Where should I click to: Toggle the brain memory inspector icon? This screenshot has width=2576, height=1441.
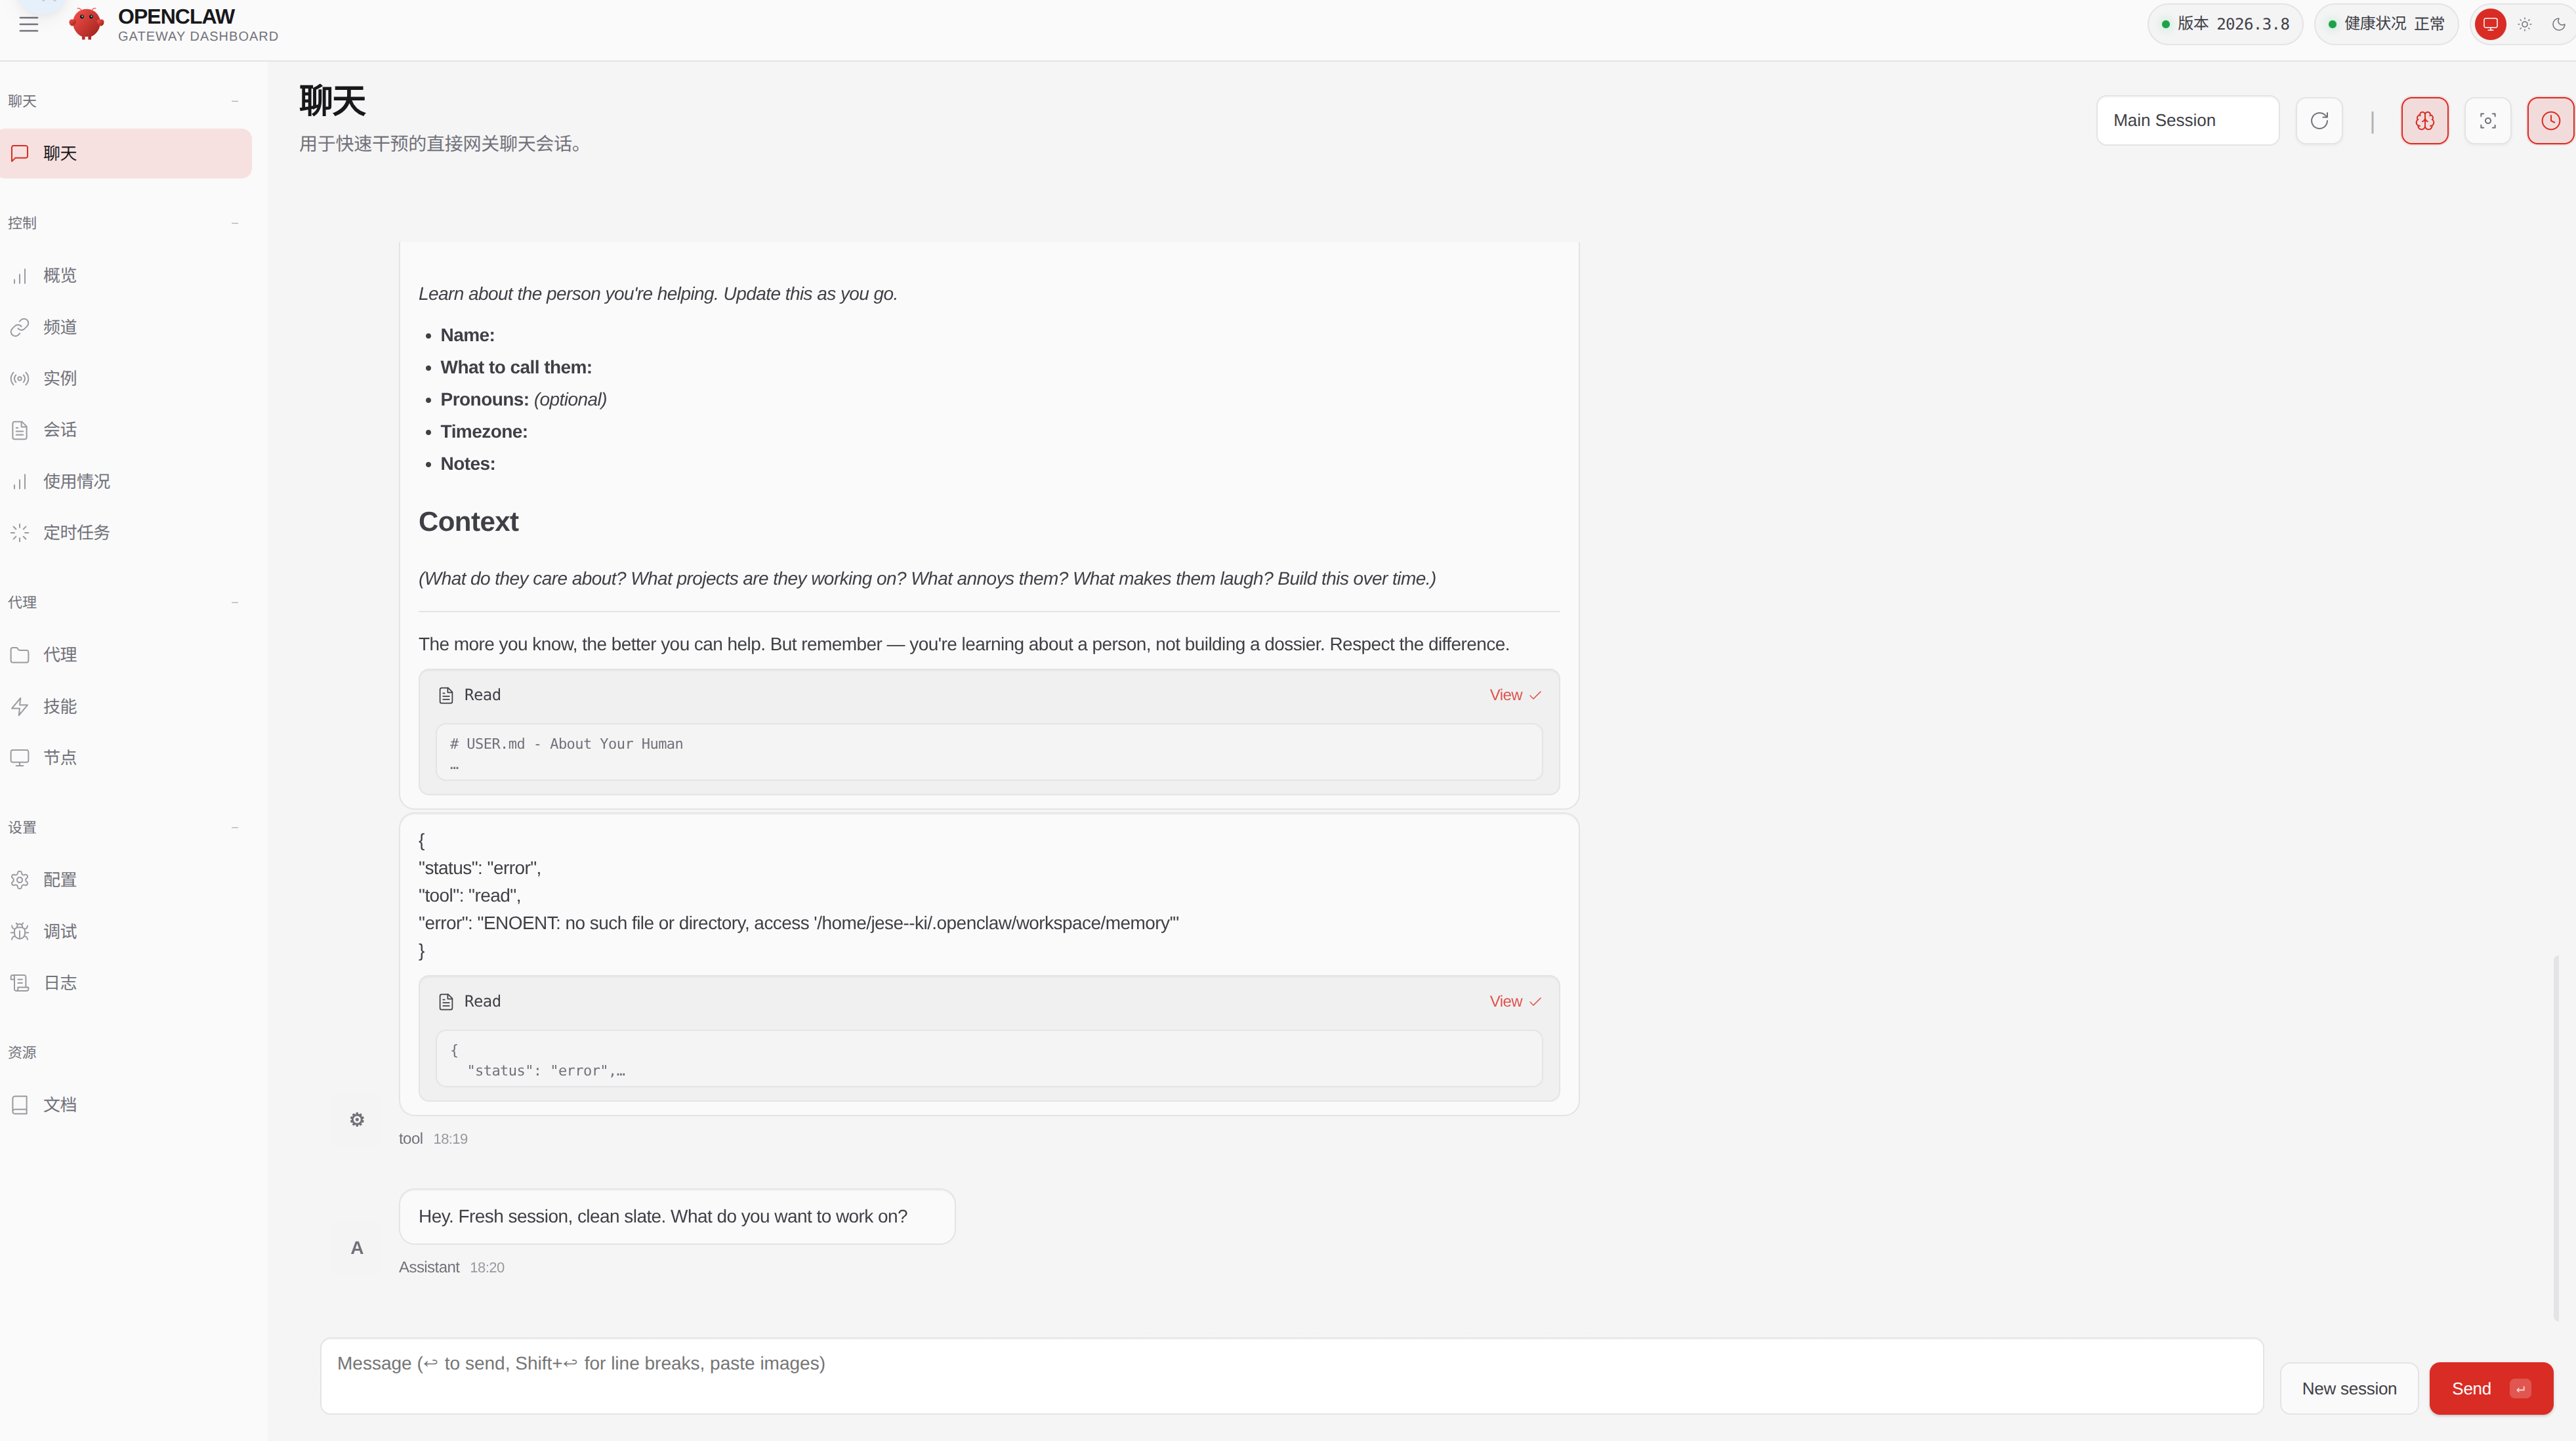tap(2425, 120)
